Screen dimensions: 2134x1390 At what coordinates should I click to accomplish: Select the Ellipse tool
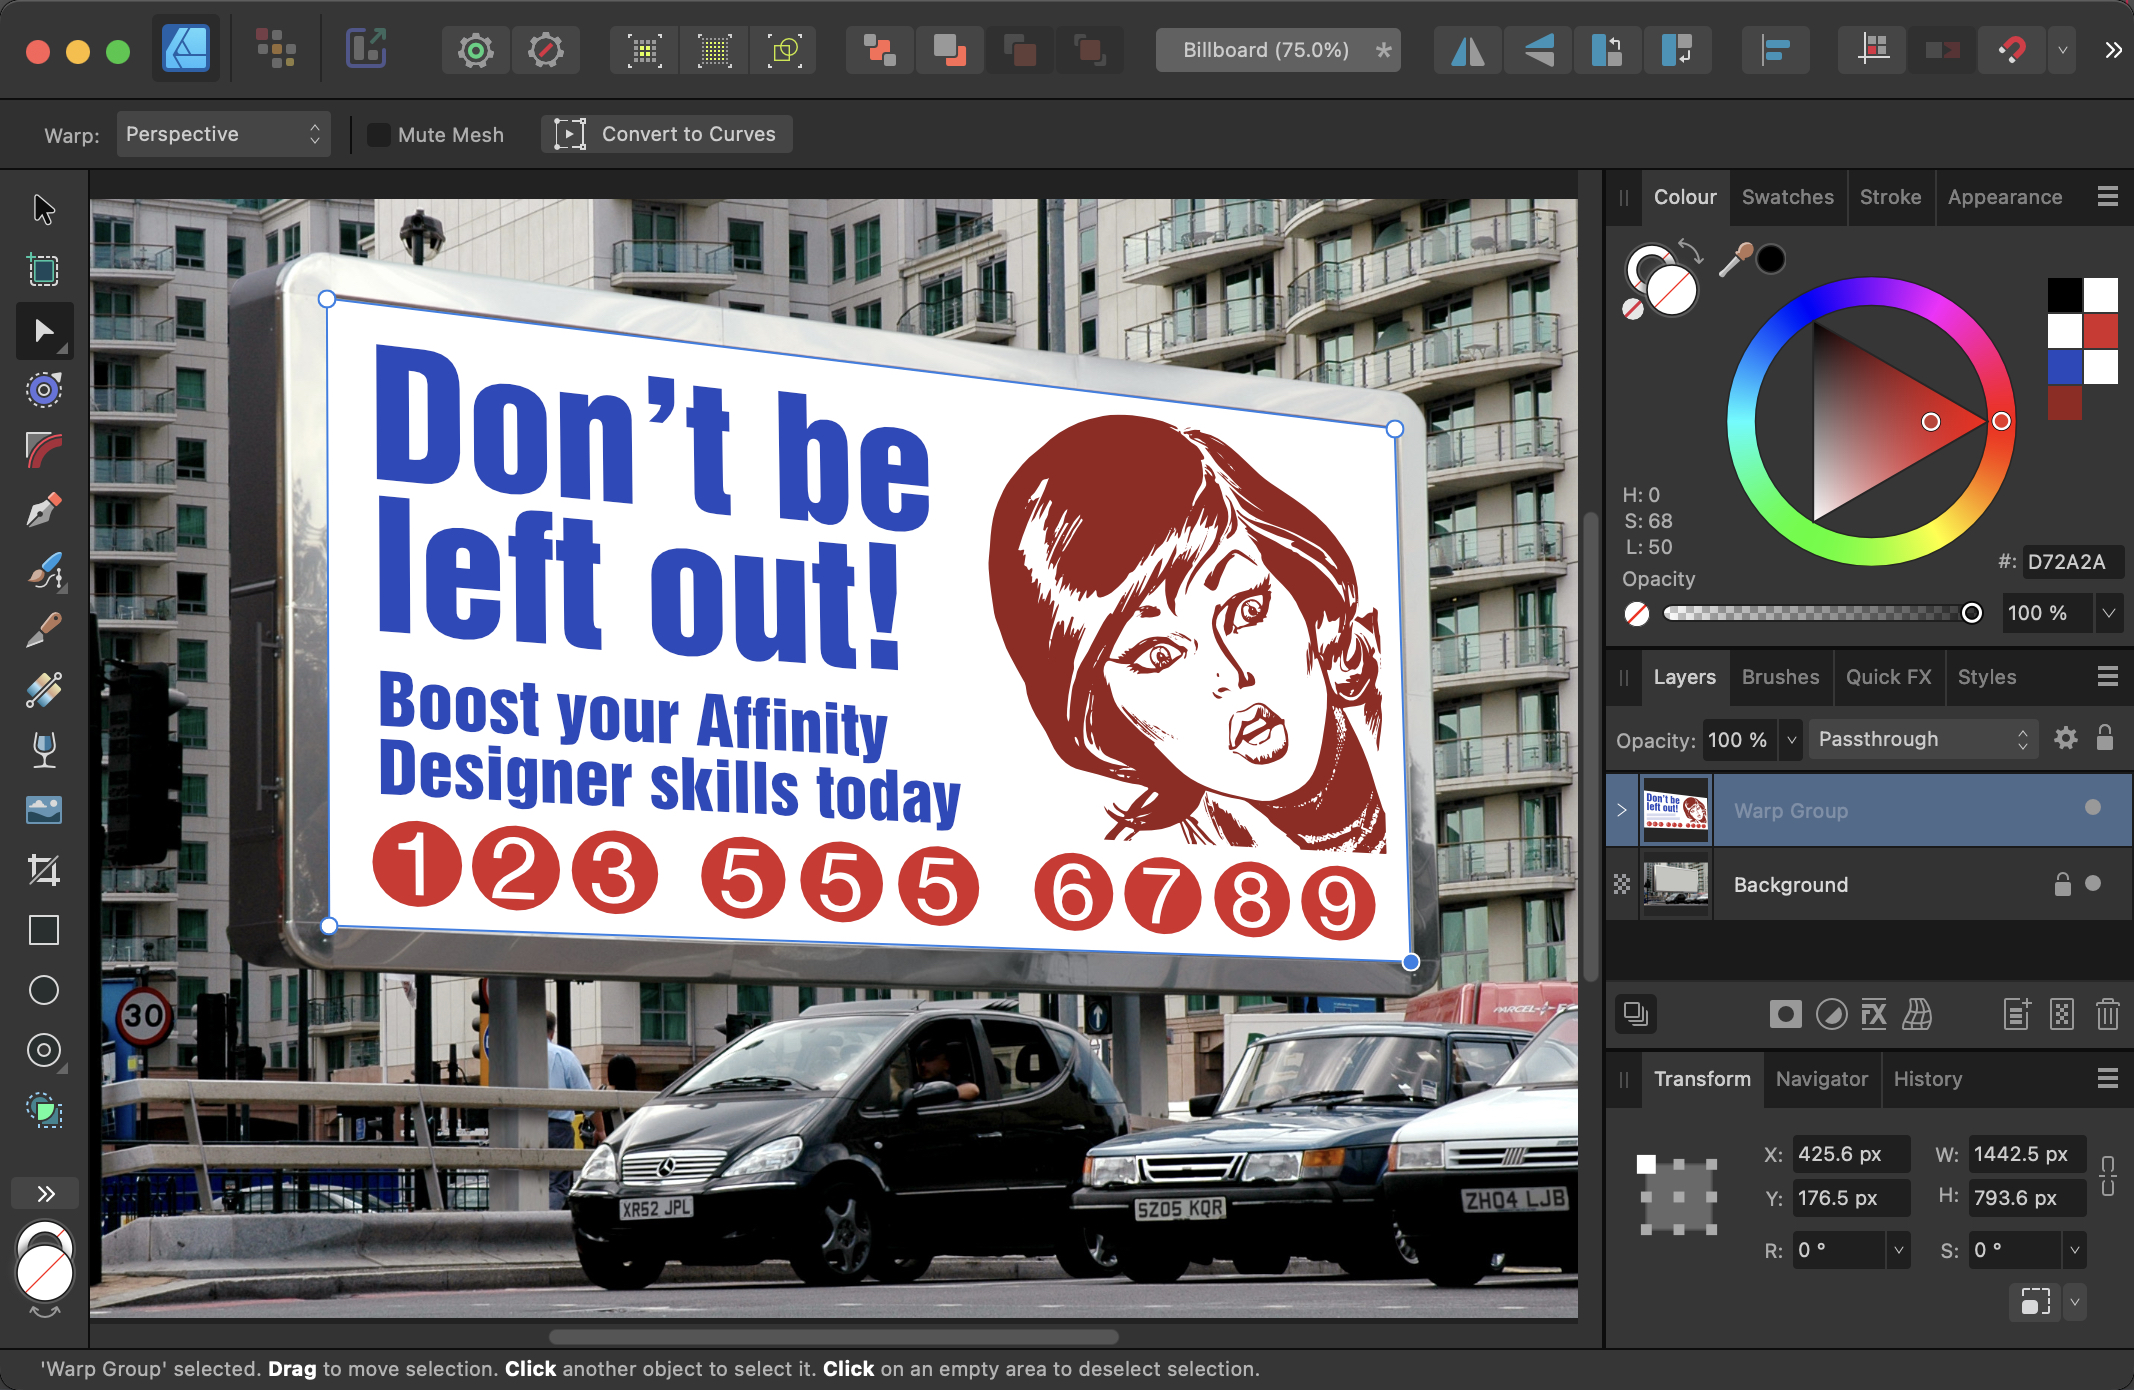44,990
